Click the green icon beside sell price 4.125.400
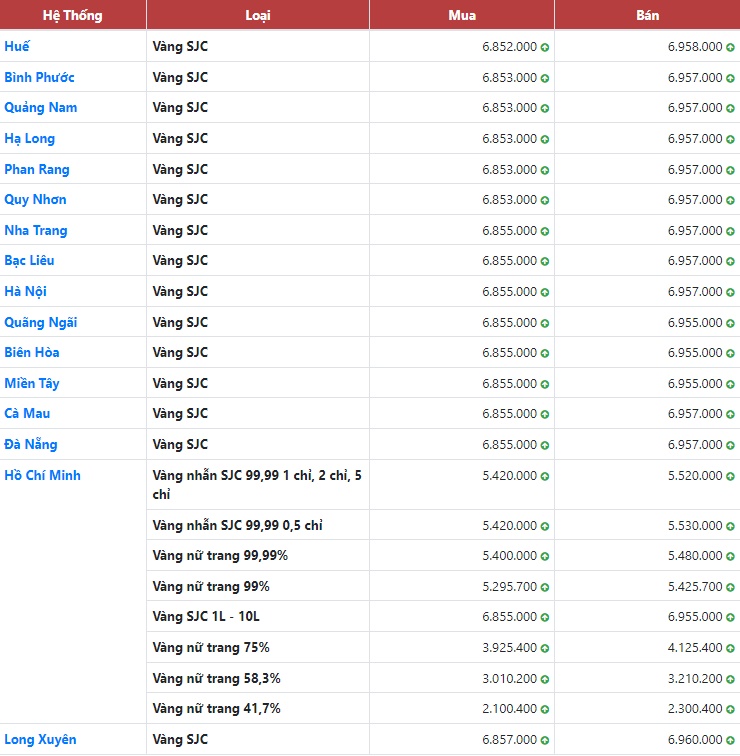 pos(730,648)
